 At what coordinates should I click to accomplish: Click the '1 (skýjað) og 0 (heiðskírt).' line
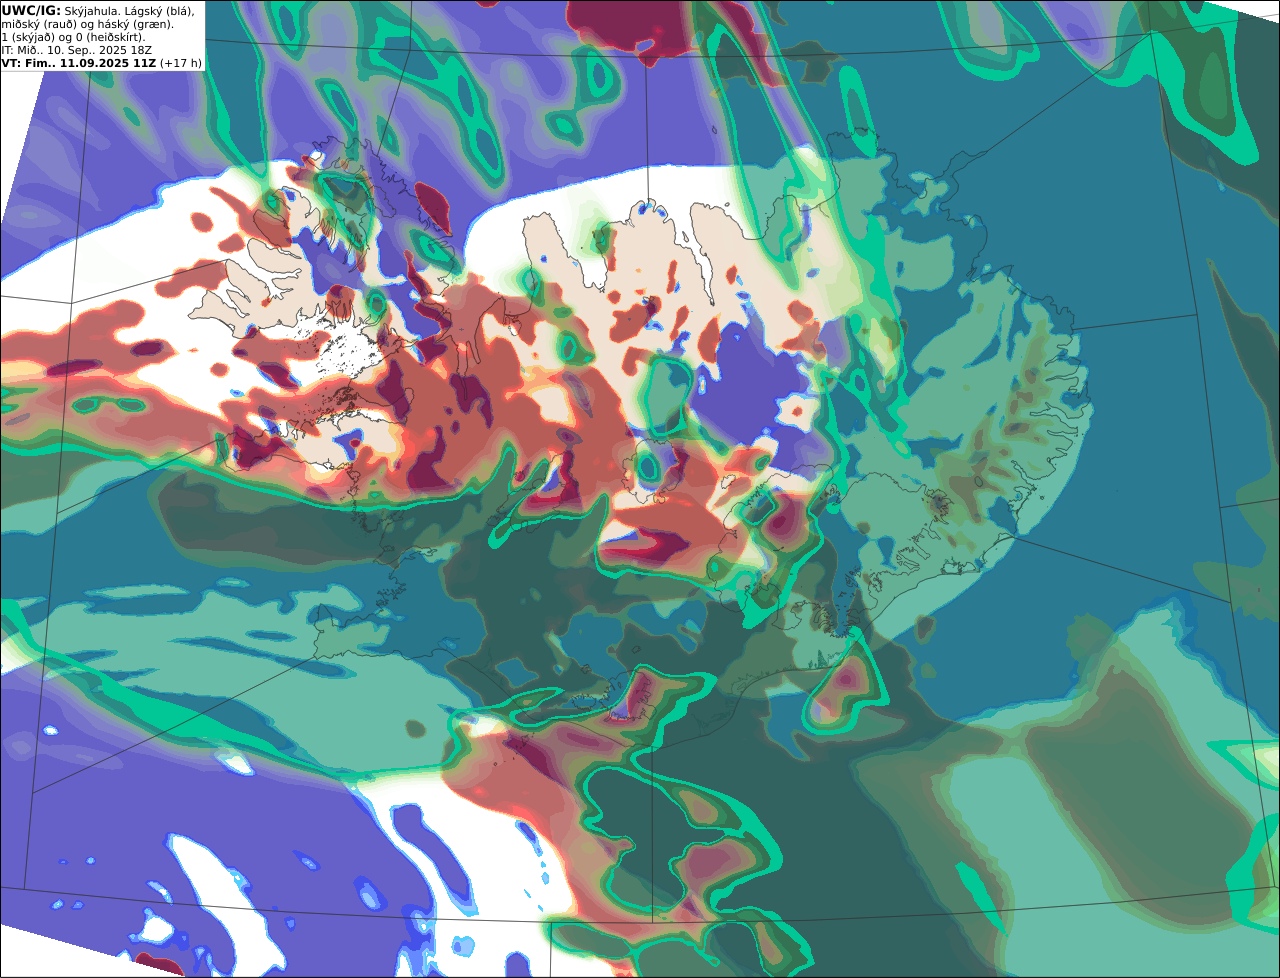[x=74, y=37]
